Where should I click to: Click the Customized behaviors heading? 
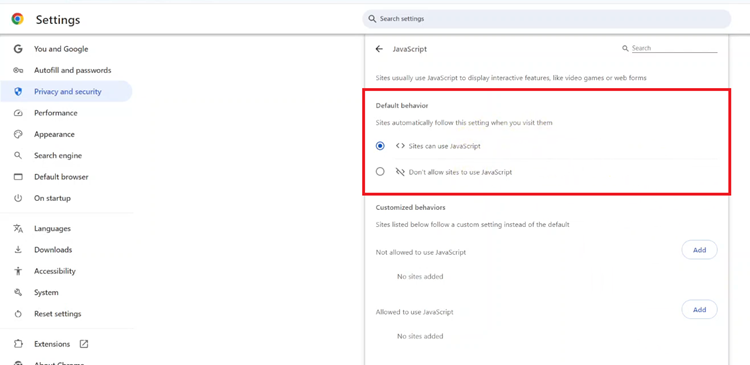pyautogui.click(x=410, y=208)
